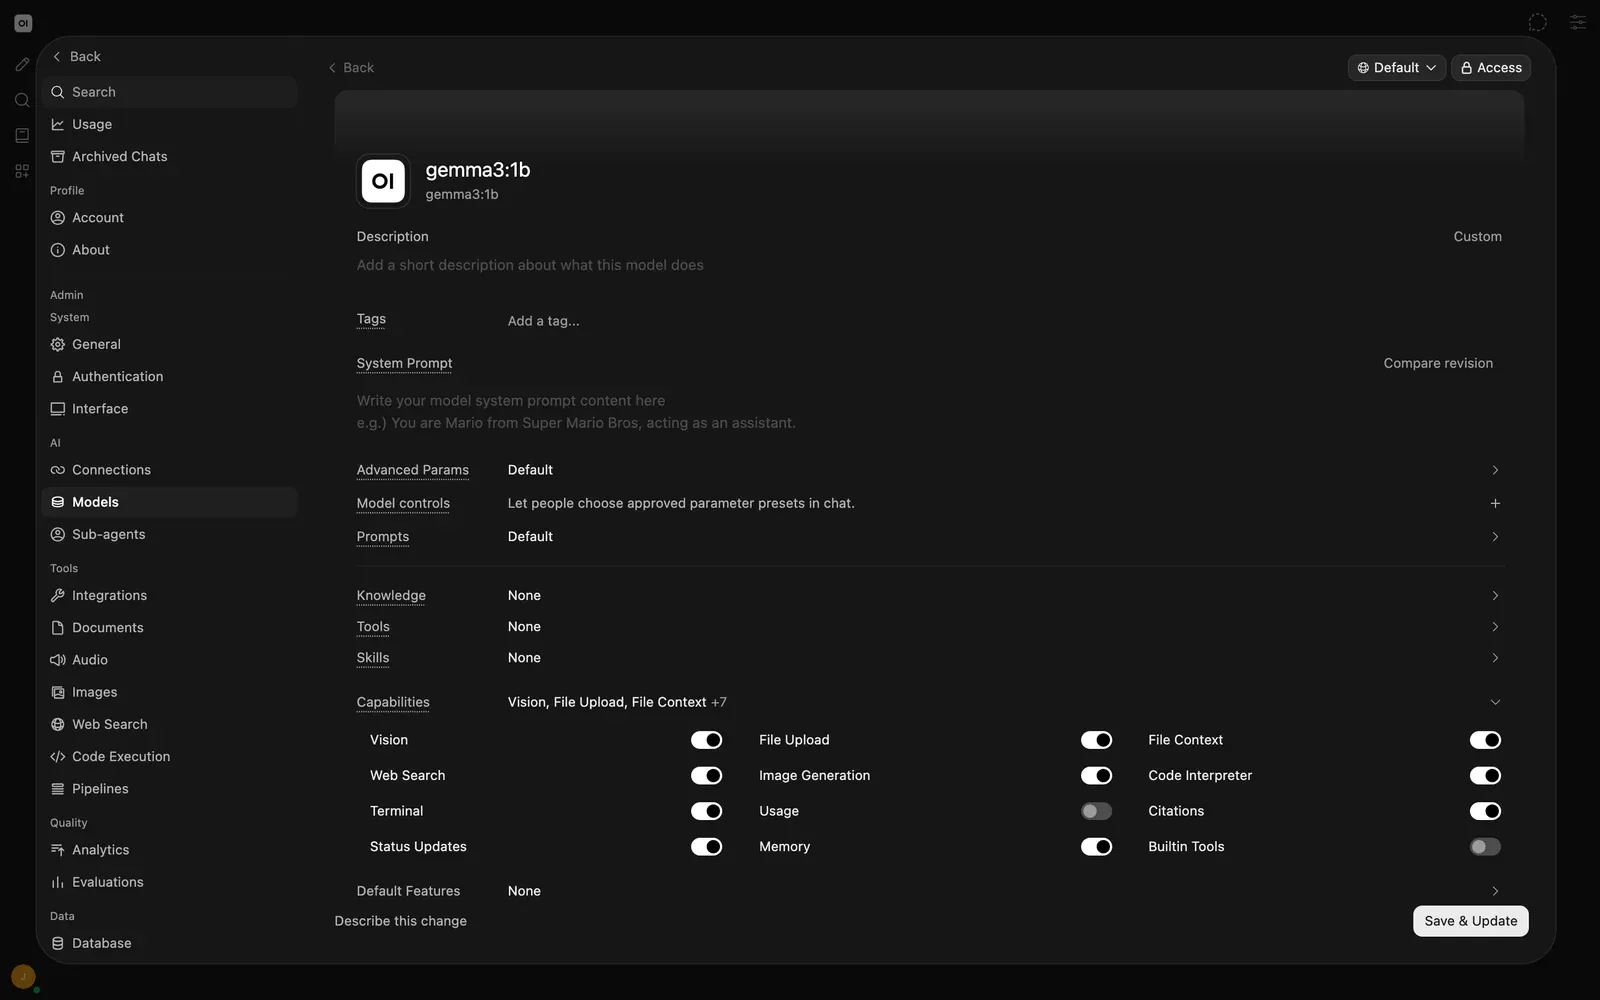Screen dimensions: 1600x1000
Task: Open Web Search settings in sidebar
Action: pyautogui.click(x=170, y=724)
